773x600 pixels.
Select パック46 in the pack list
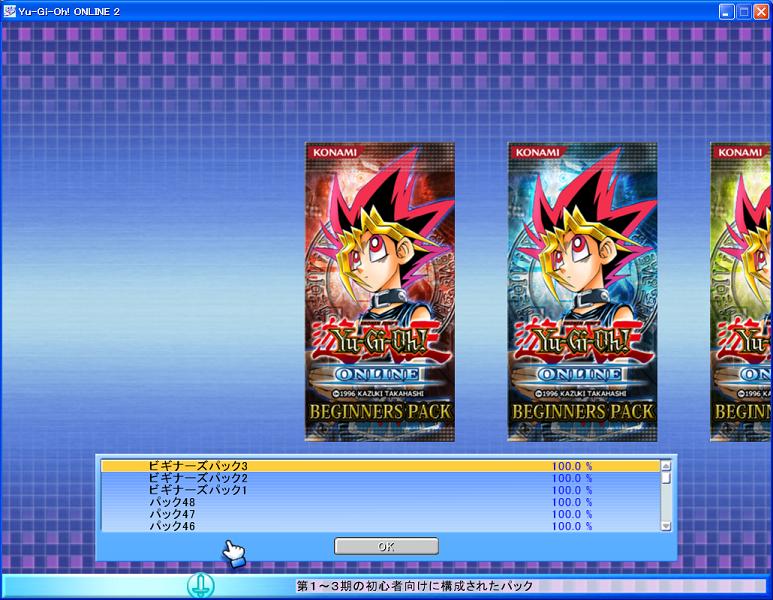380,526
